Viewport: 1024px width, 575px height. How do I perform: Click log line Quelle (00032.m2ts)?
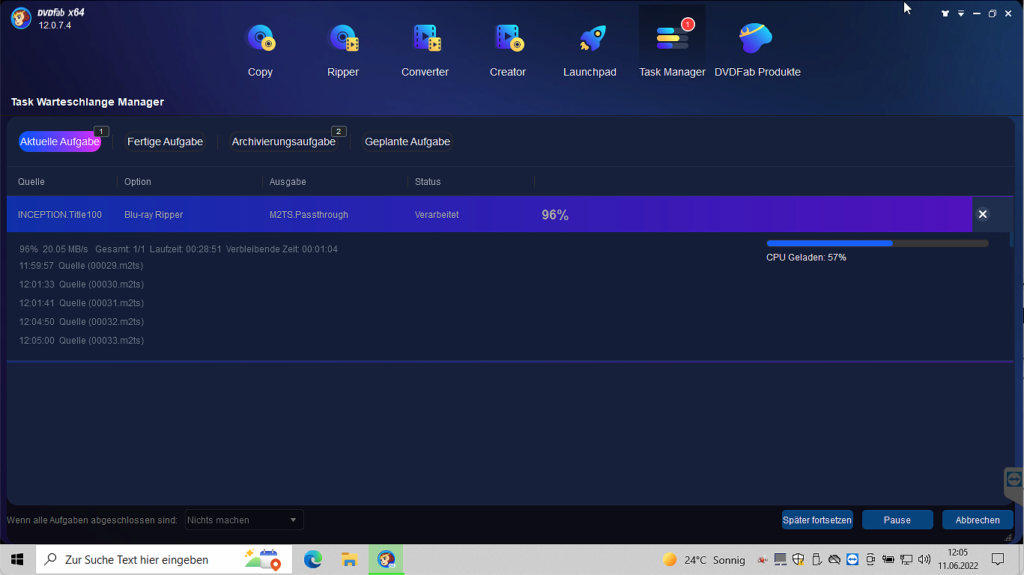pyautogui.click(x=81, y=321)
